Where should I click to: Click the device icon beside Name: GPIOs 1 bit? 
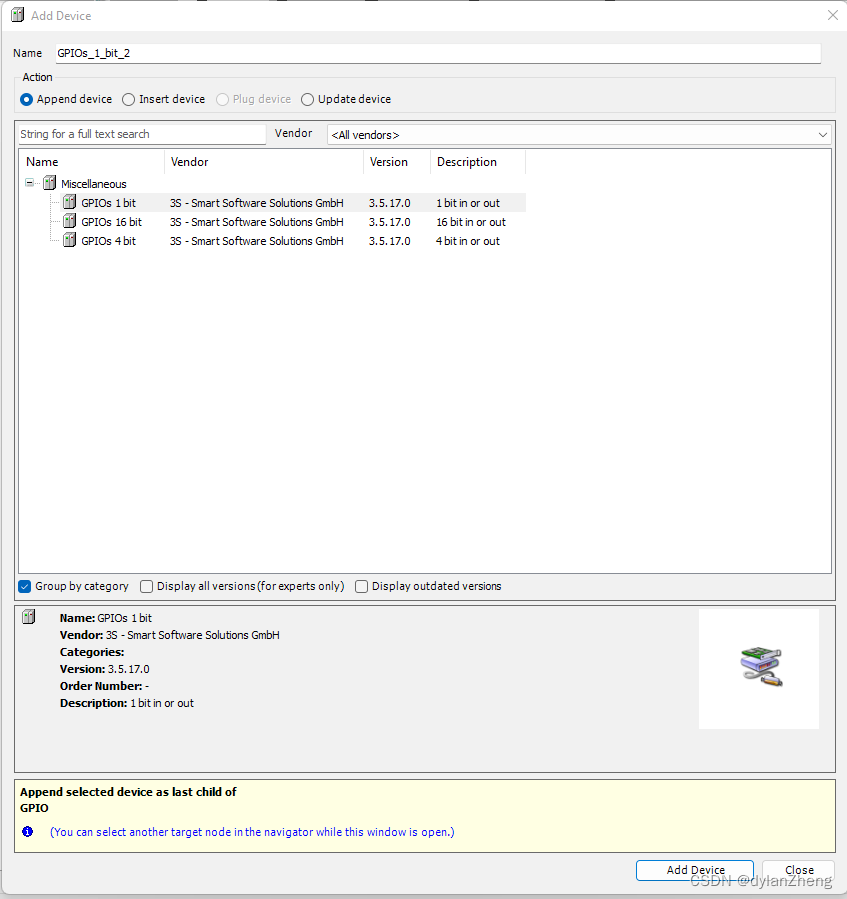tap(28, 617)
